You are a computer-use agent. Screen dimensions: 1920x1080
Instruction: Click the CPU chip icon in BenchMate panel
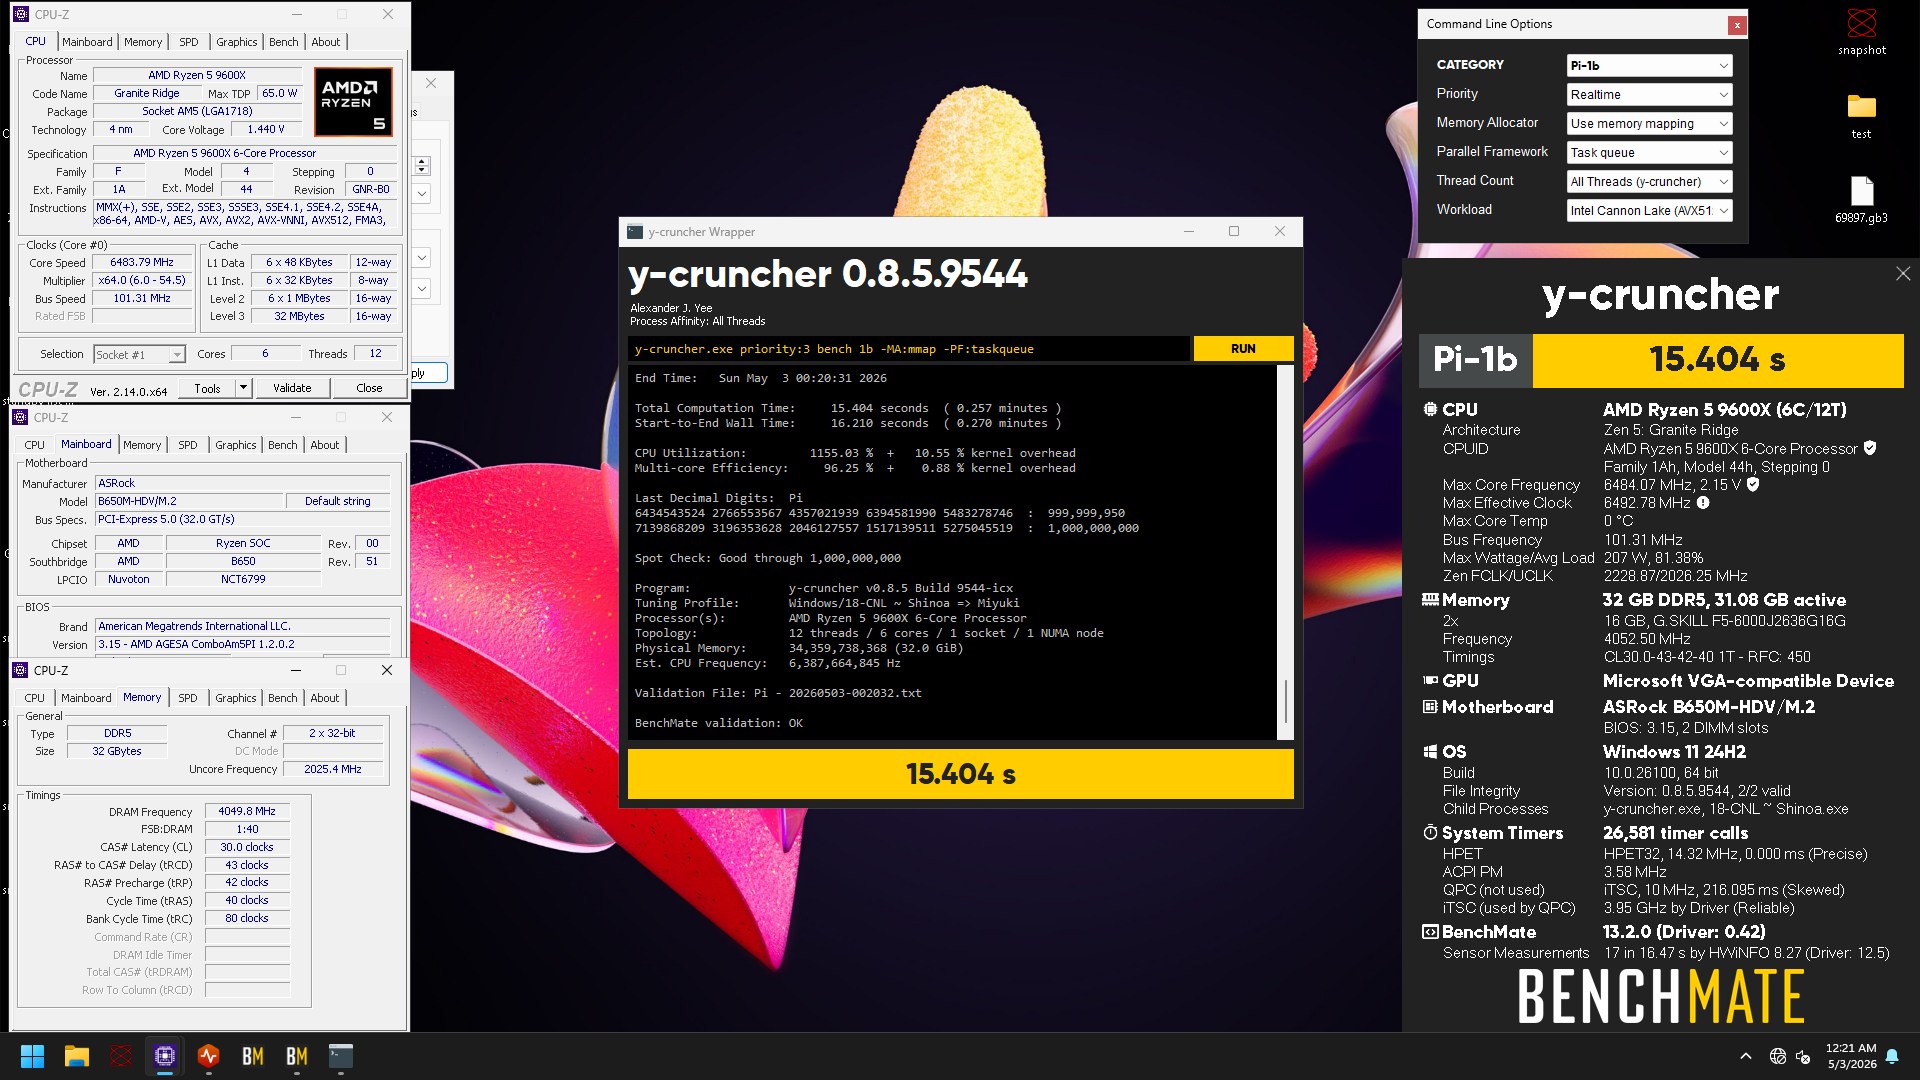(1430, 409)
